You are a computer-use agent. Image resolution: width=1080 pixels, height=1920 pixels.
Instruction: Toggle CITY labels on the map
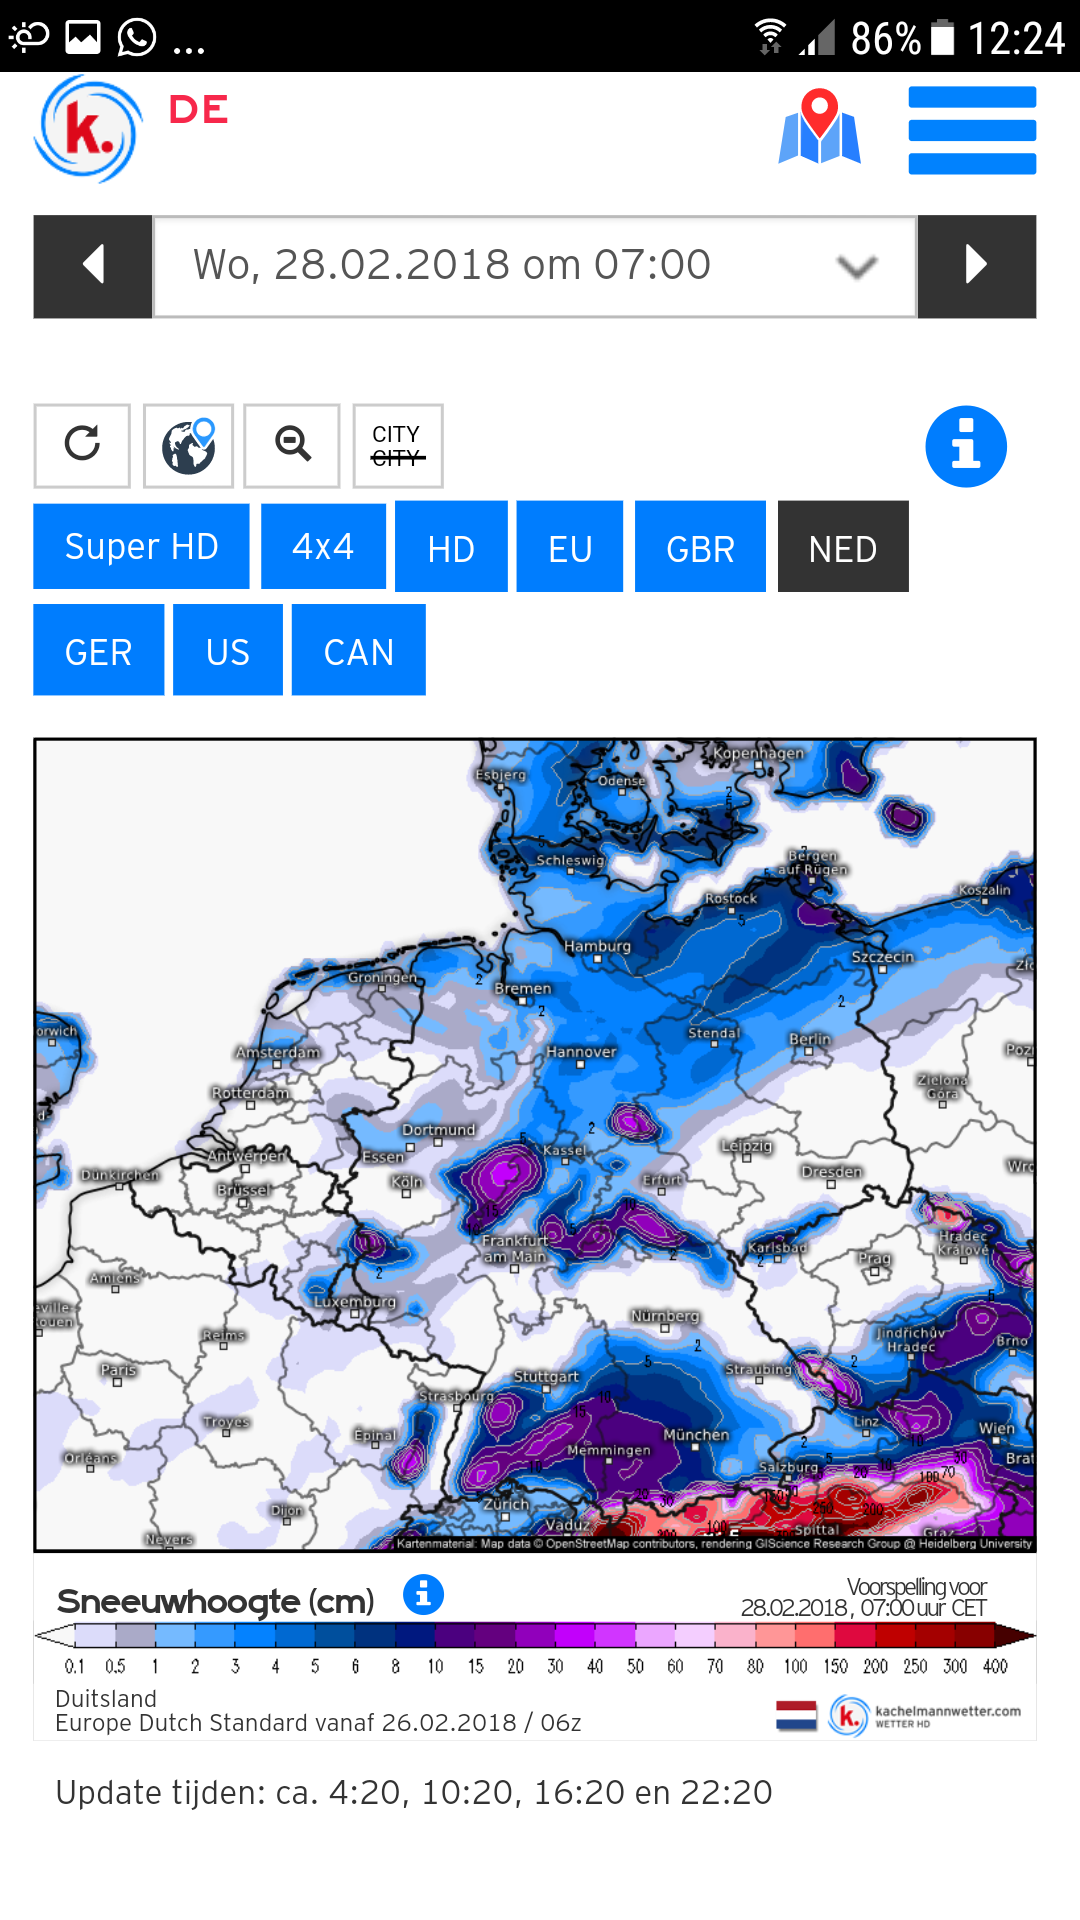click(398, 445)
